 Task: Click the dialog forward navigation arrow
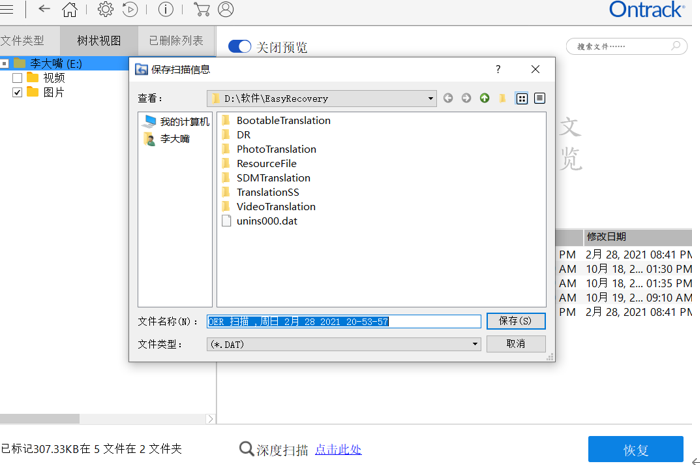[466, 98]
